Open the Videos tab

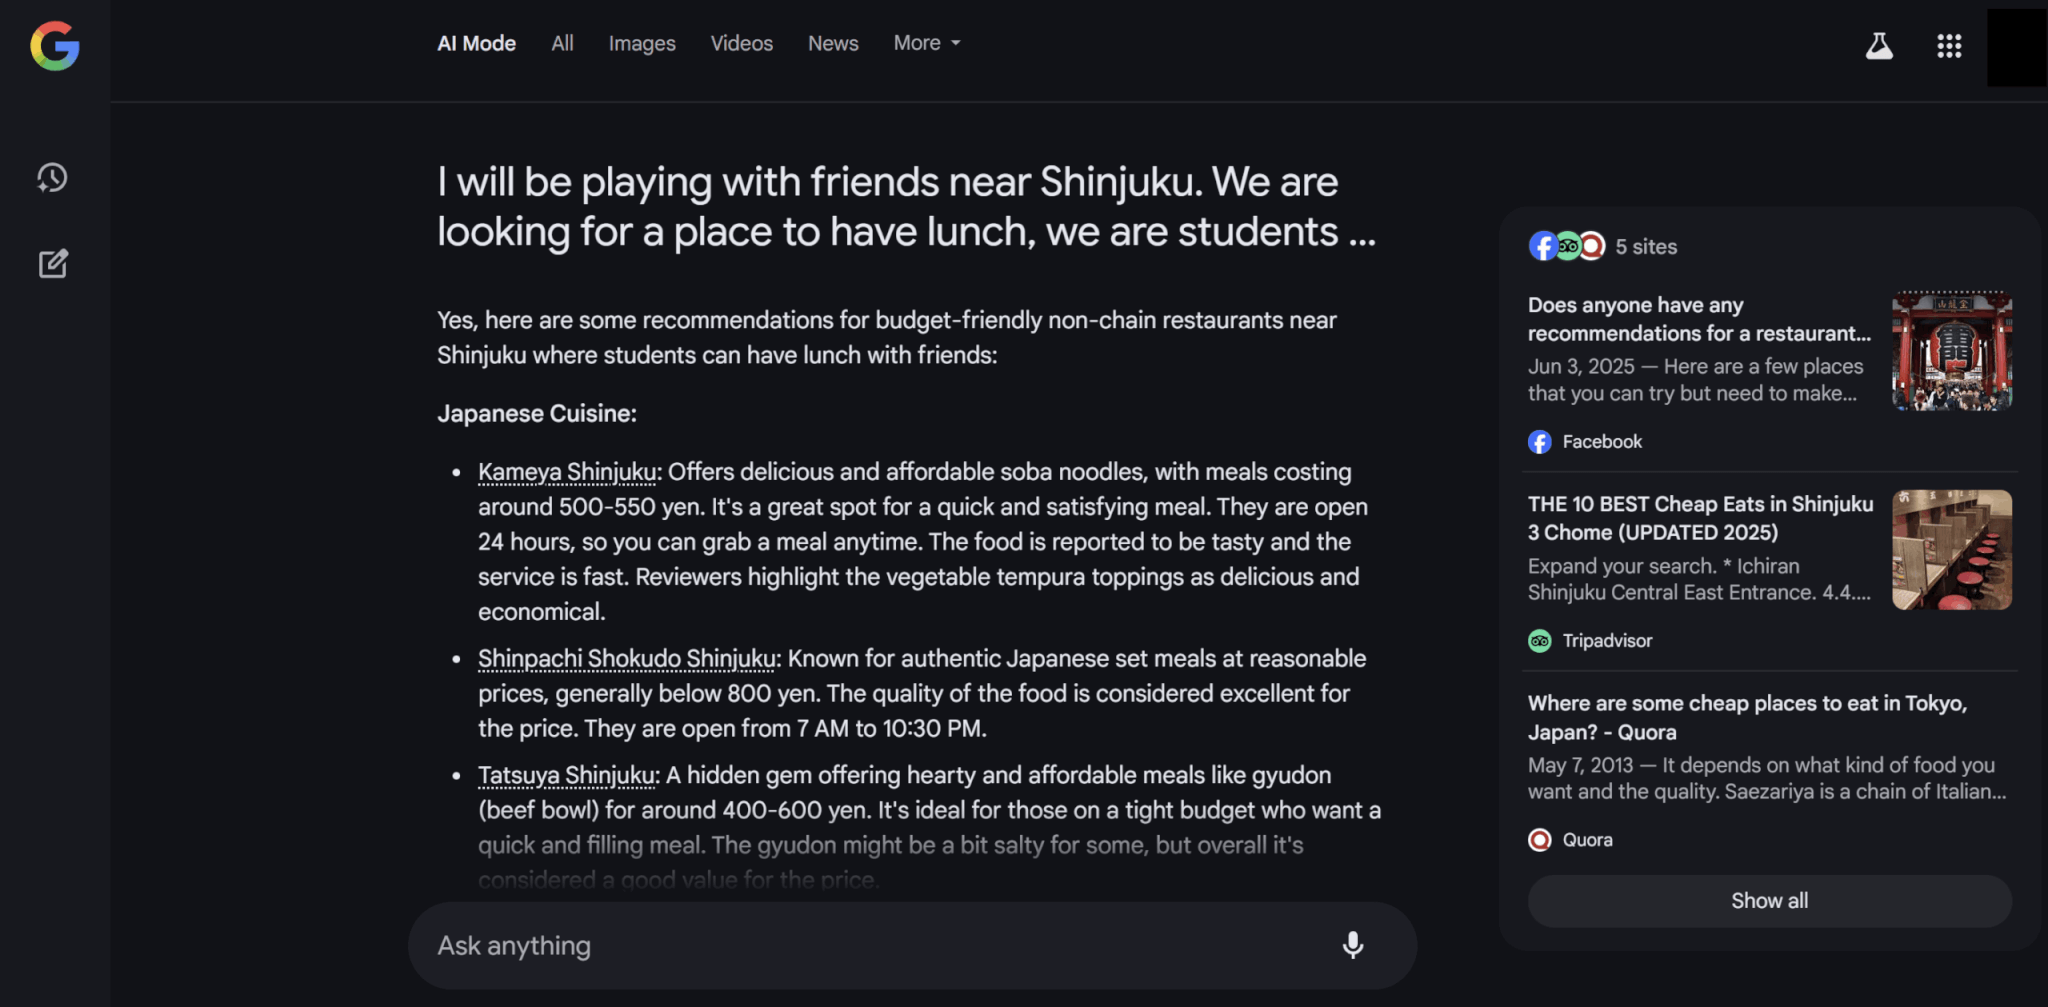tap(741, 43)
